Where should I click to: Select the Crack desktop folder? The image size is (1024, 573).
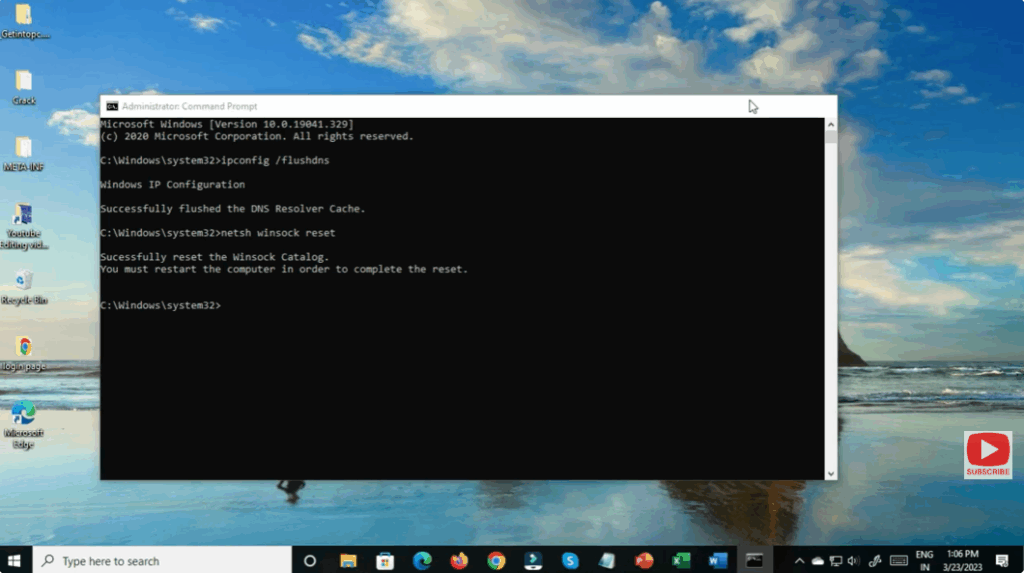coord(24,88)
